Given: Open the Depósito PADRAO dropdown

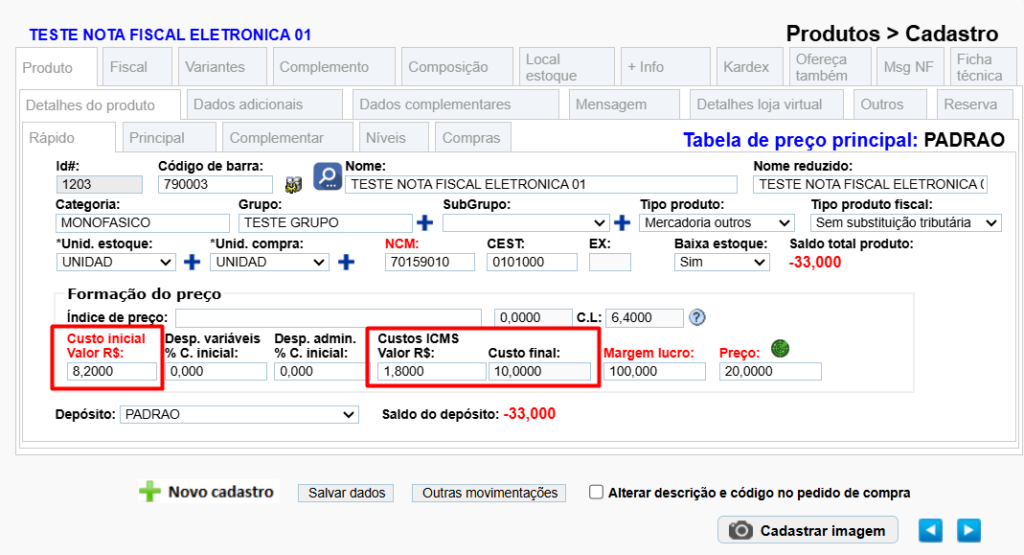Looking at the screenshot, I should (x=239, y=415).
